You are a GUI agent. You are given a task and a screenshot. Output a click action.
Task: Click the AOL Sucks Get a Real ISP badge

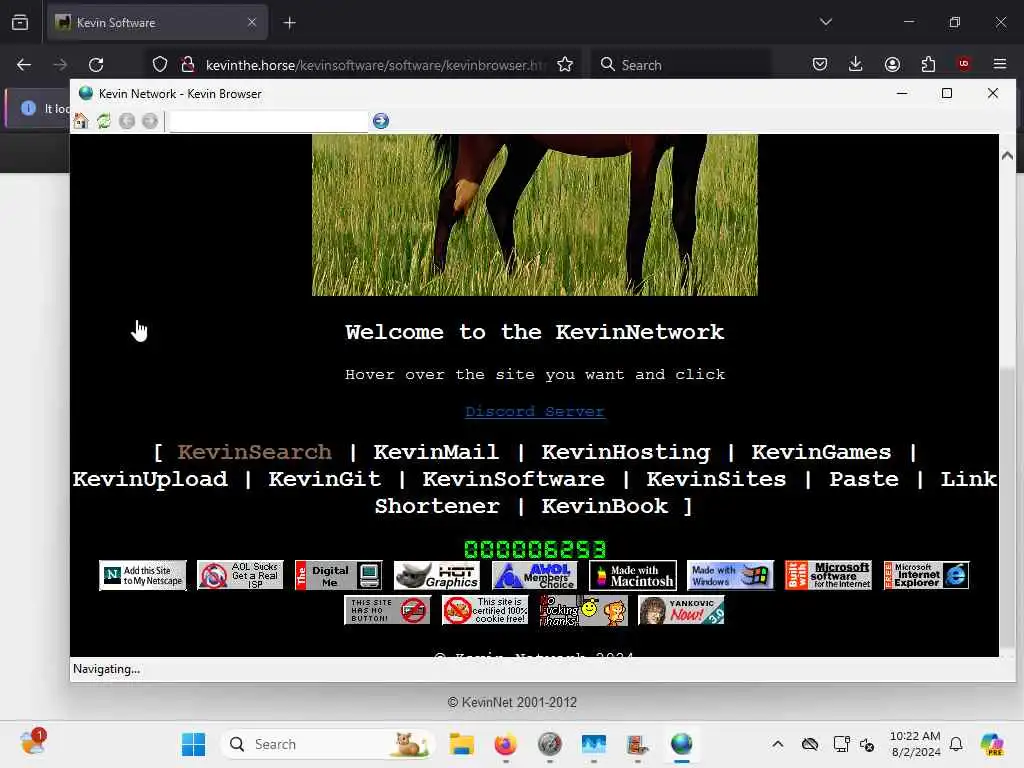click(x=240, y=575)
